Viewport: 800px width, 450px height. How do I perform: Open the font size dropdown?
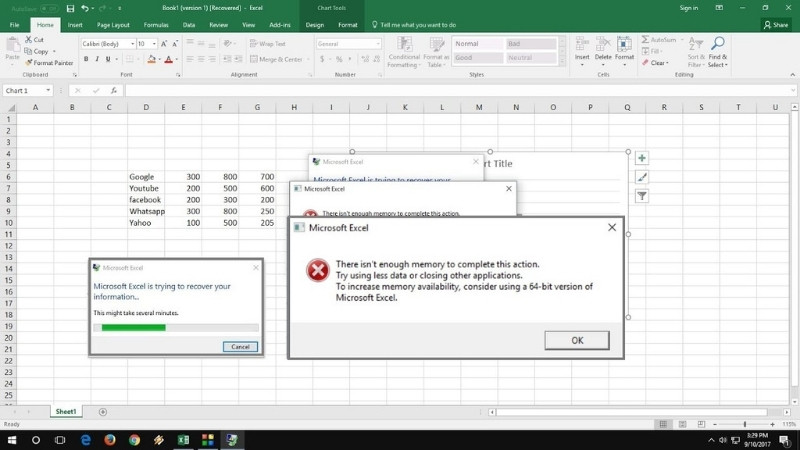pos(154,44)
